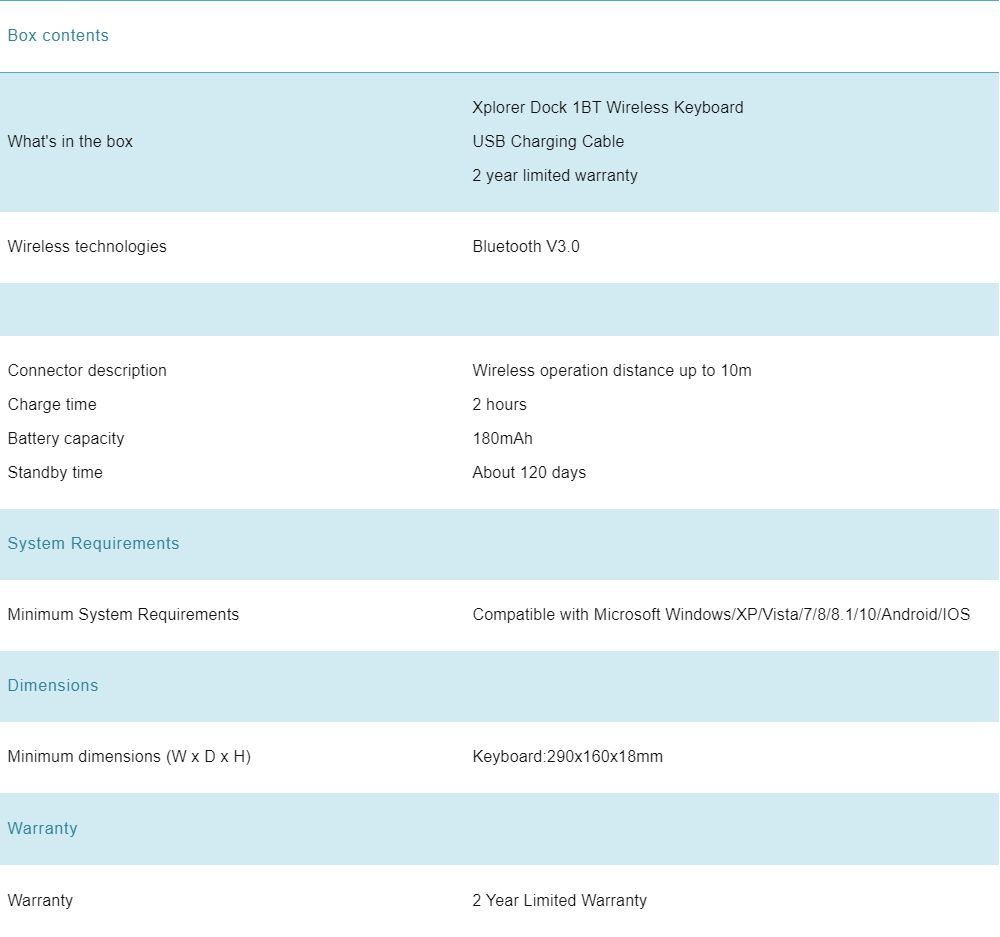Click the Connector description label
The image size is (1000, 937).
pos(87,371)
